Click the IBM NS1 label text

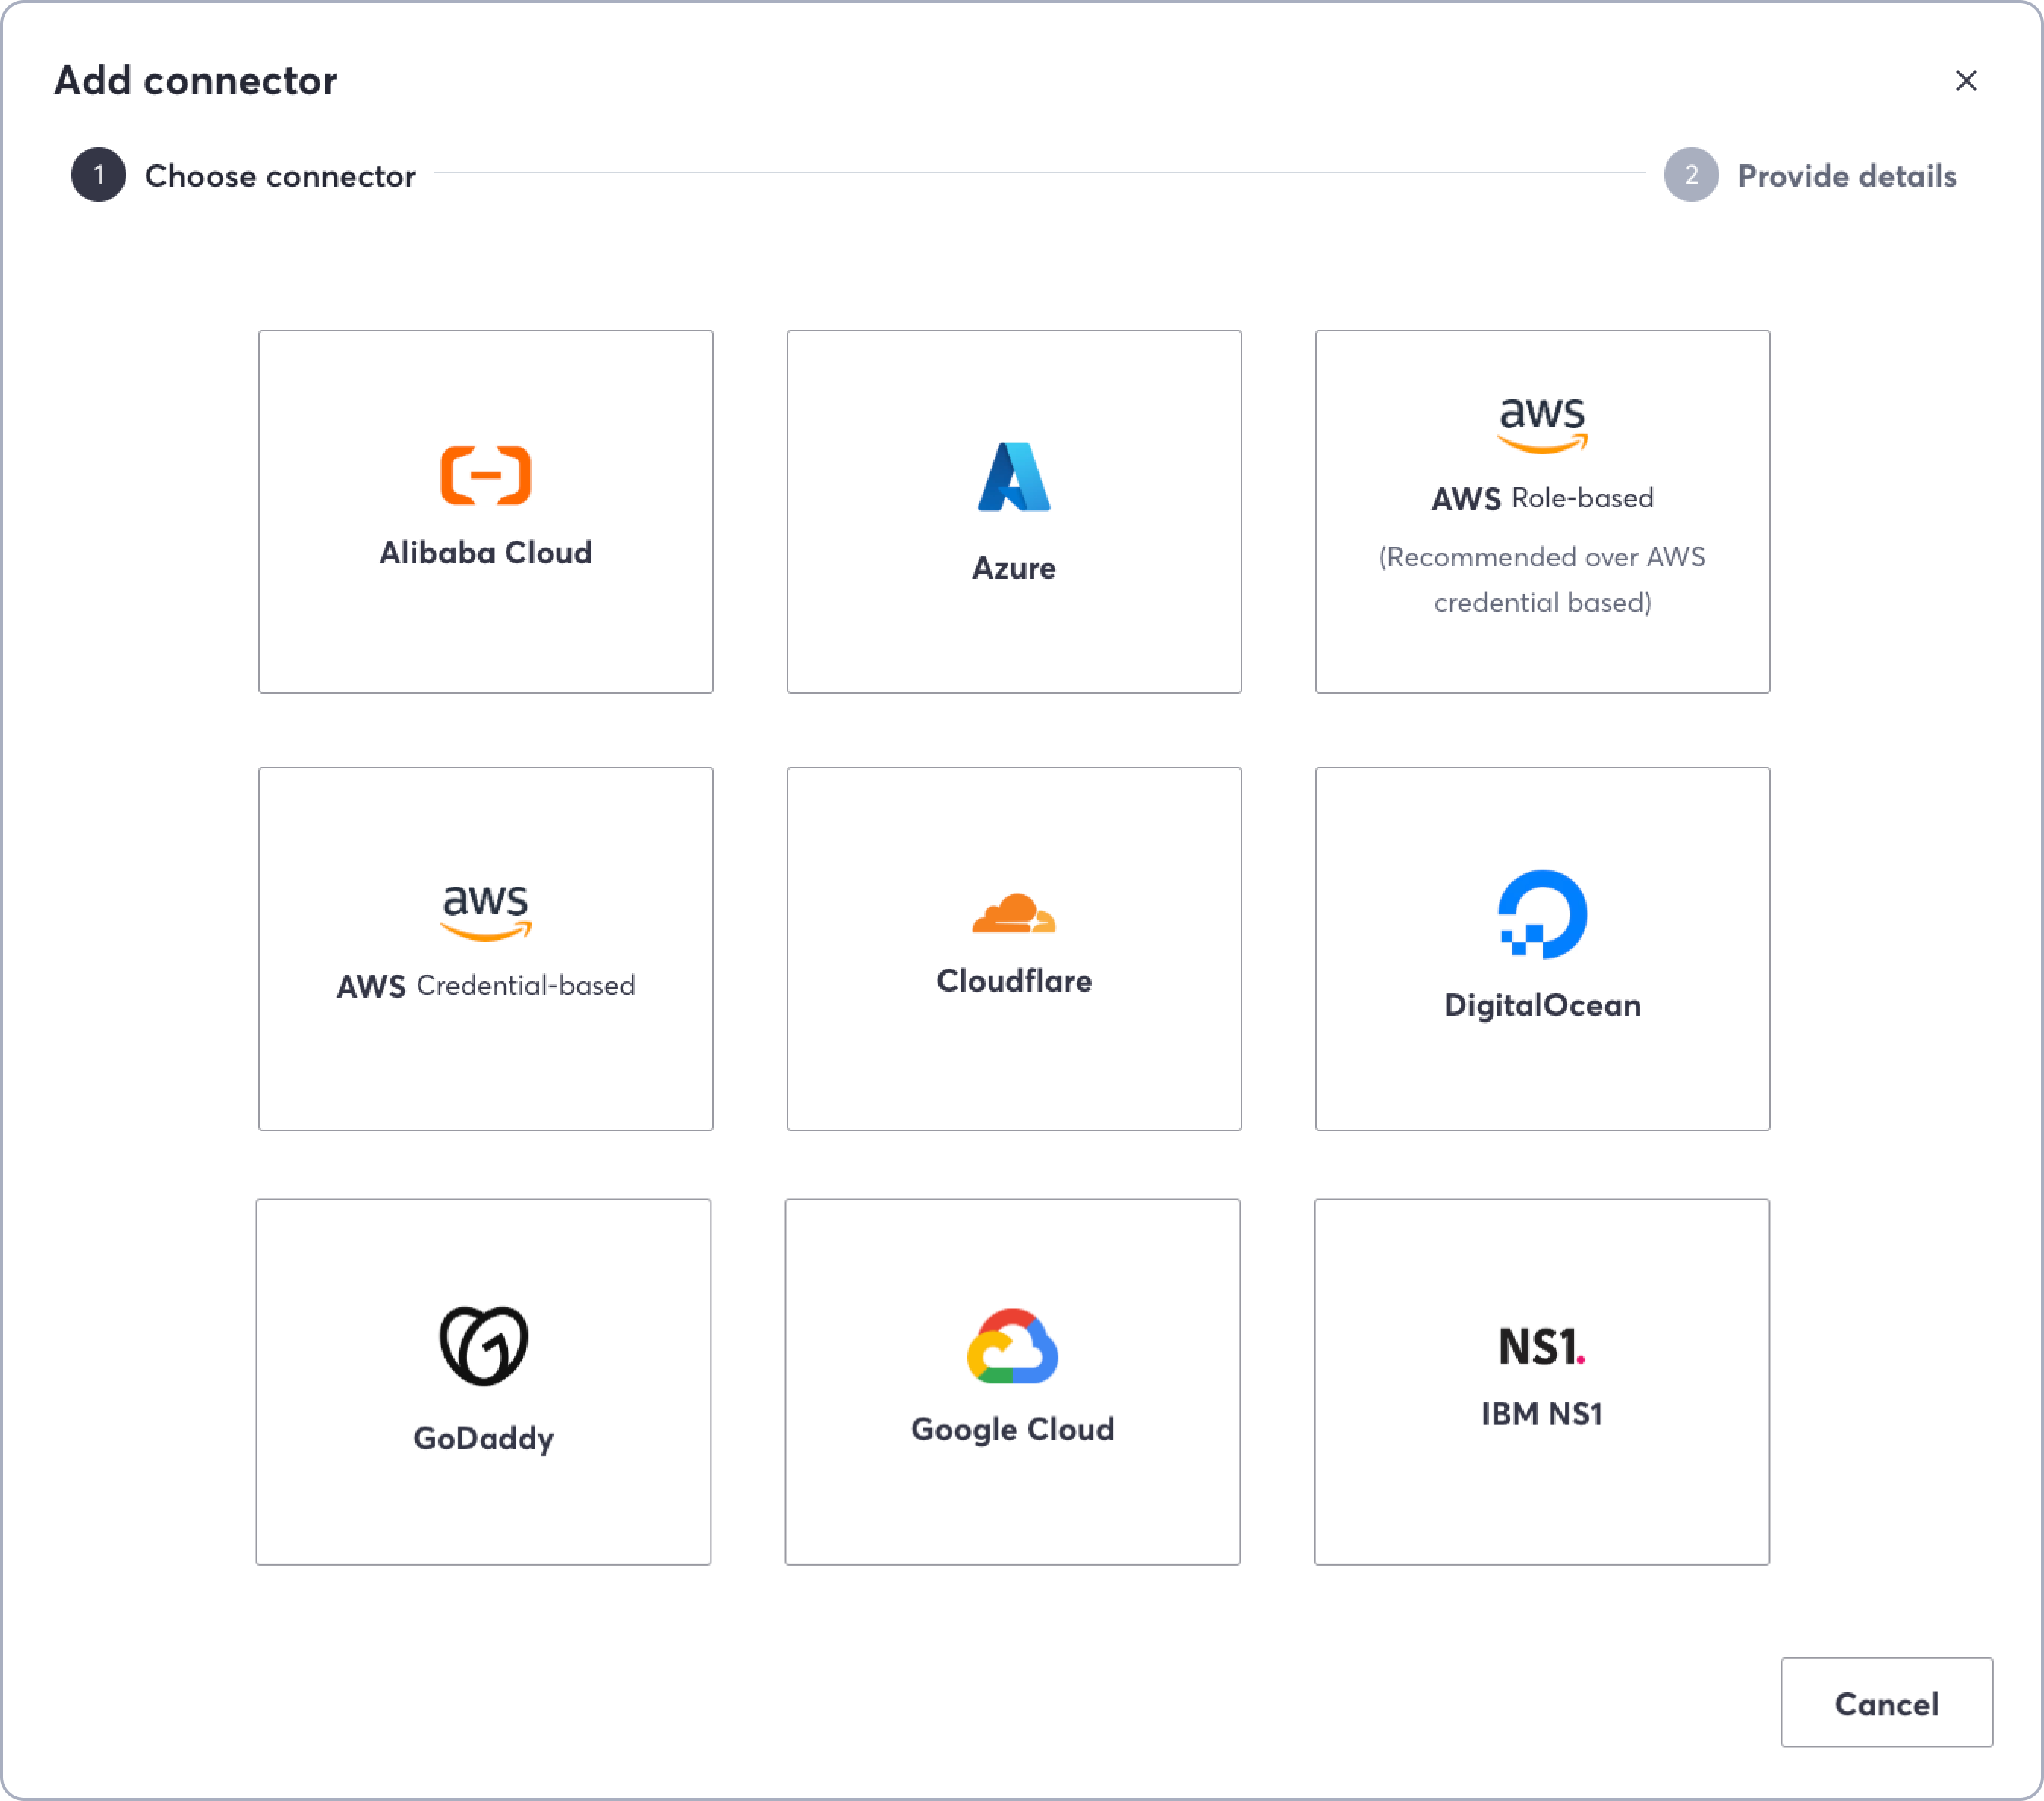1541,1414
